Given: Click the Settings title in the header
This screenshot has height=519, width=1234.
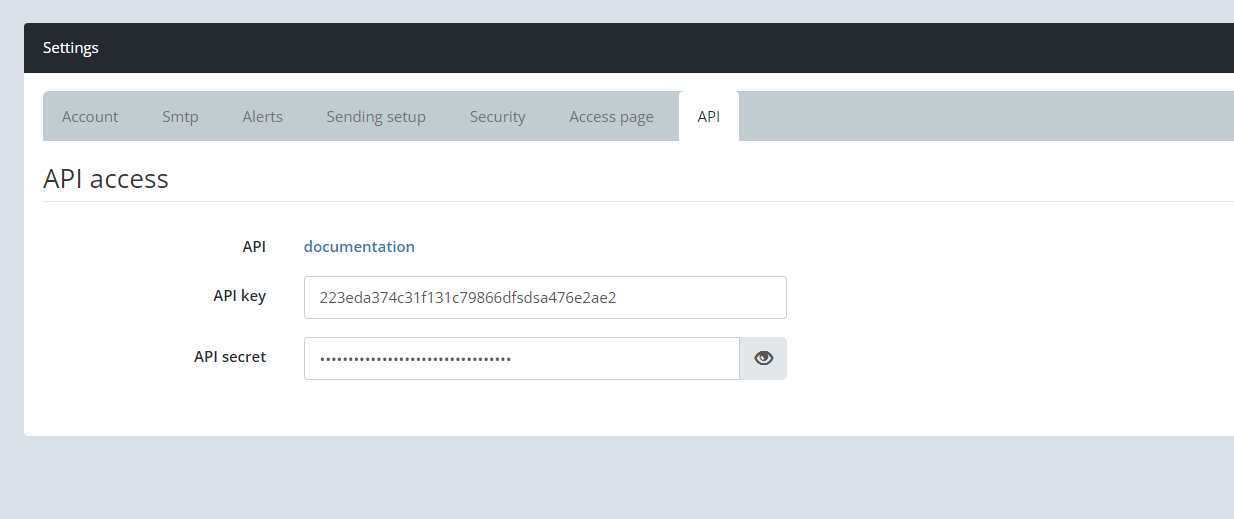Looking at the screenshot, I should click(x=71, y=48).
